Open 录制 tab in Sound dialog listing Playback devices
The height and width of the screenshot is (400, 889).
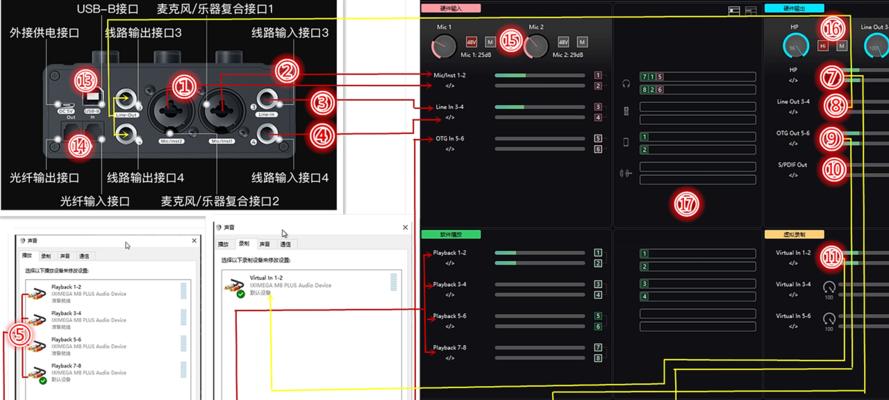click(x=45, y=256)
